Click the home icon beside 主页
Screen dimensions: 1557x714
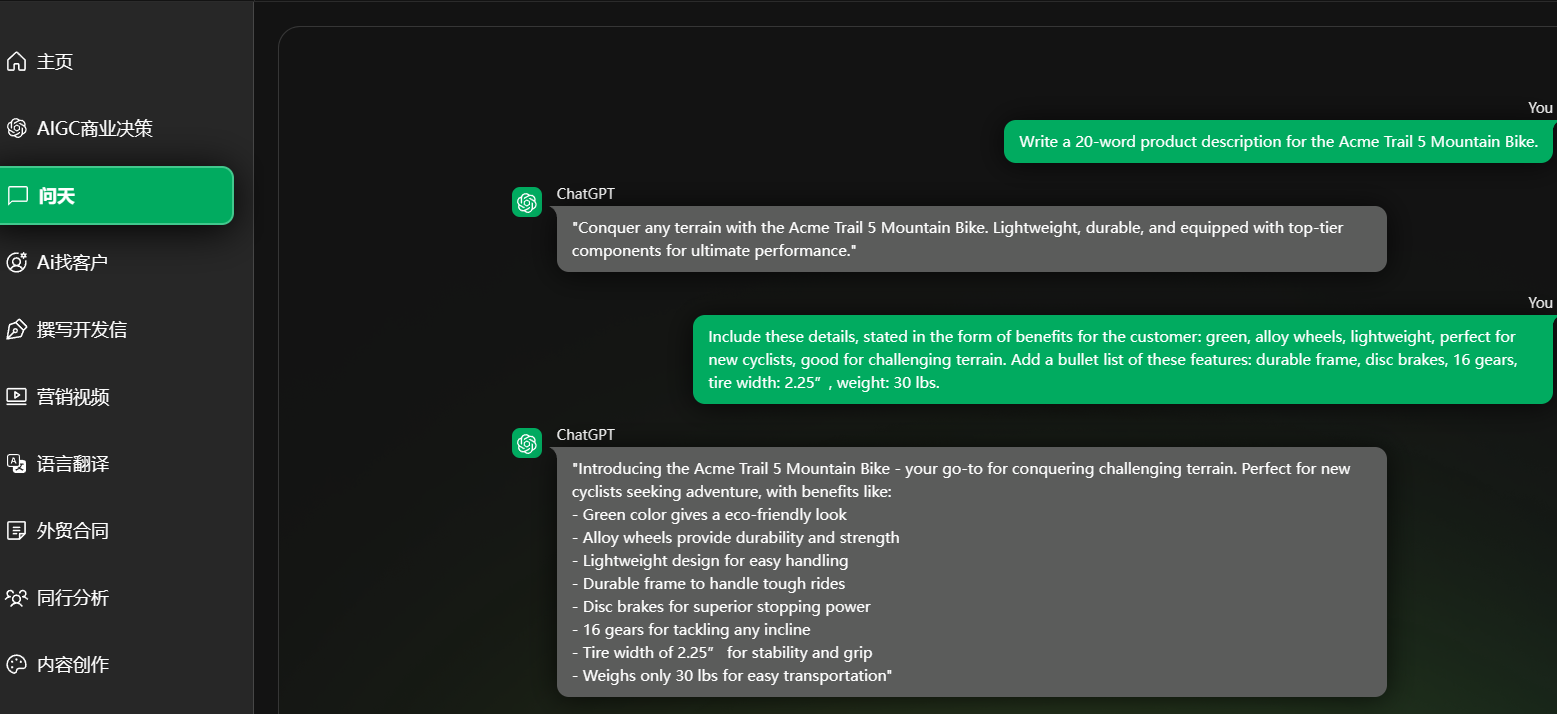pyautogui.click(x=16, y=62)
